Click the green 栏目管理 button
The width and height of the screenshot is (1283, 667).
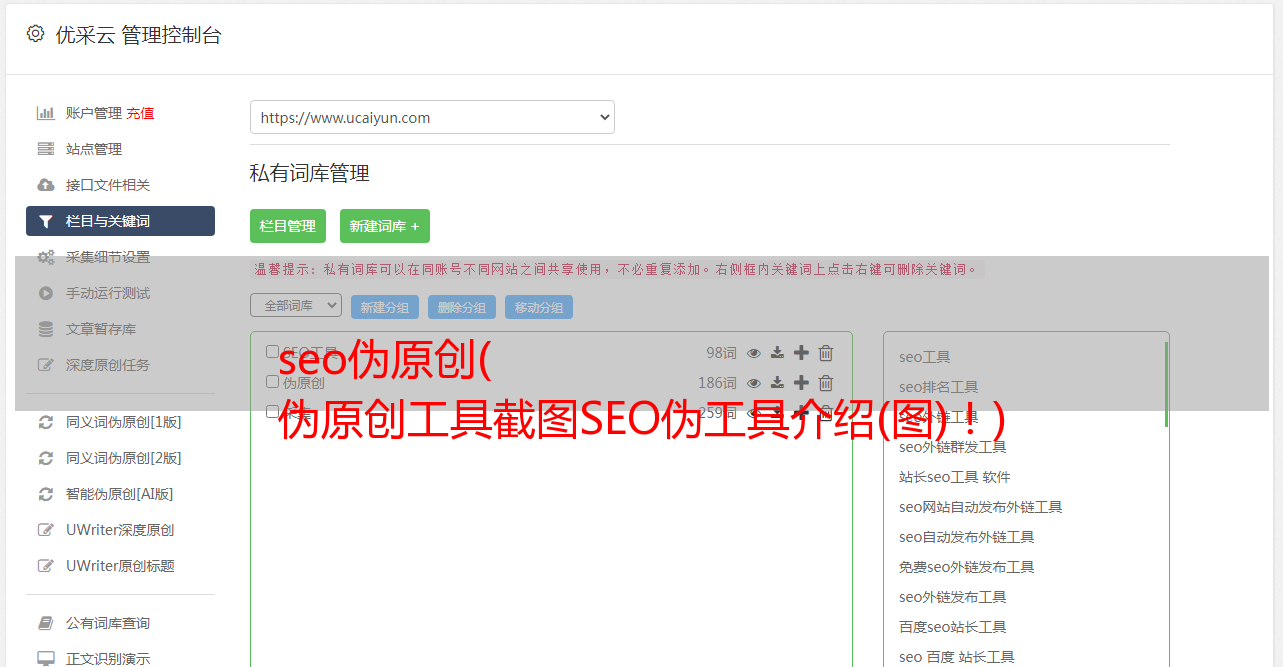pyautogui.click(x=288, y=226)
